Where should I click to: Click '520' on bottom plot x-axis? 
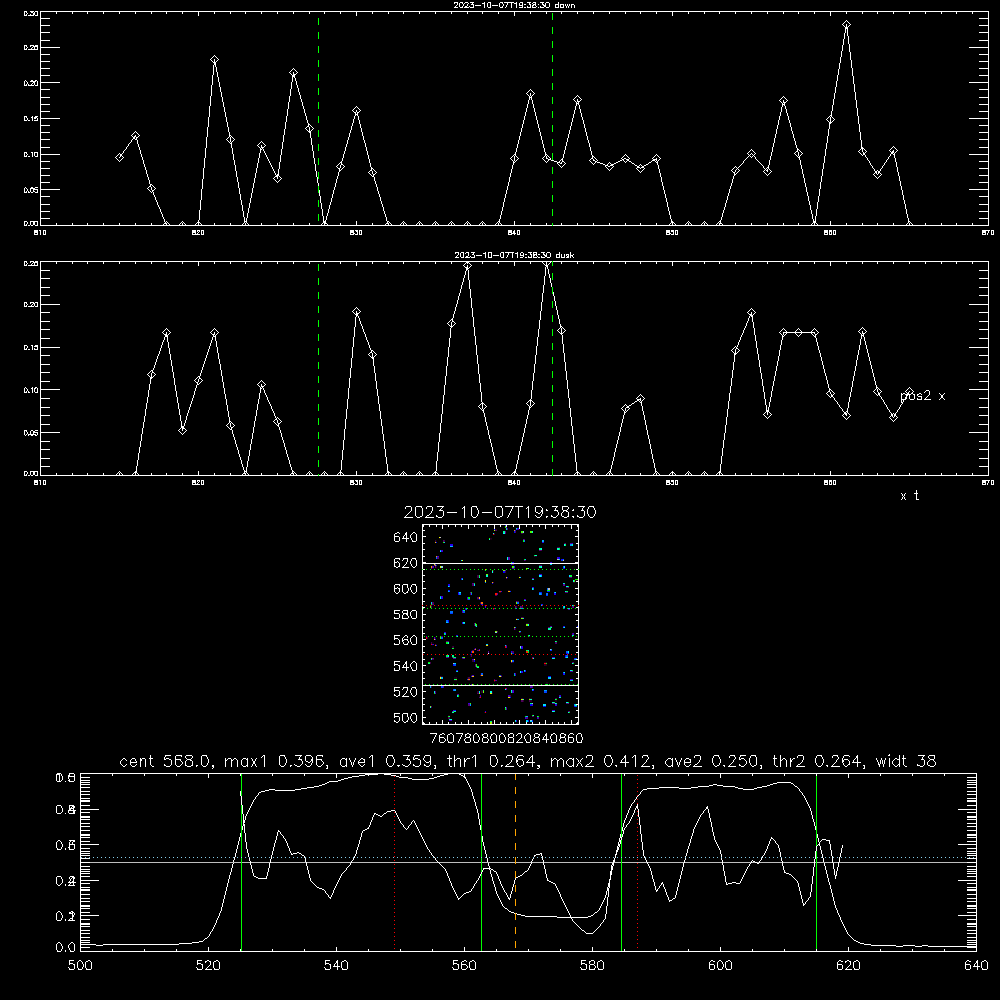pyautogui.click(x=208, y=966)
